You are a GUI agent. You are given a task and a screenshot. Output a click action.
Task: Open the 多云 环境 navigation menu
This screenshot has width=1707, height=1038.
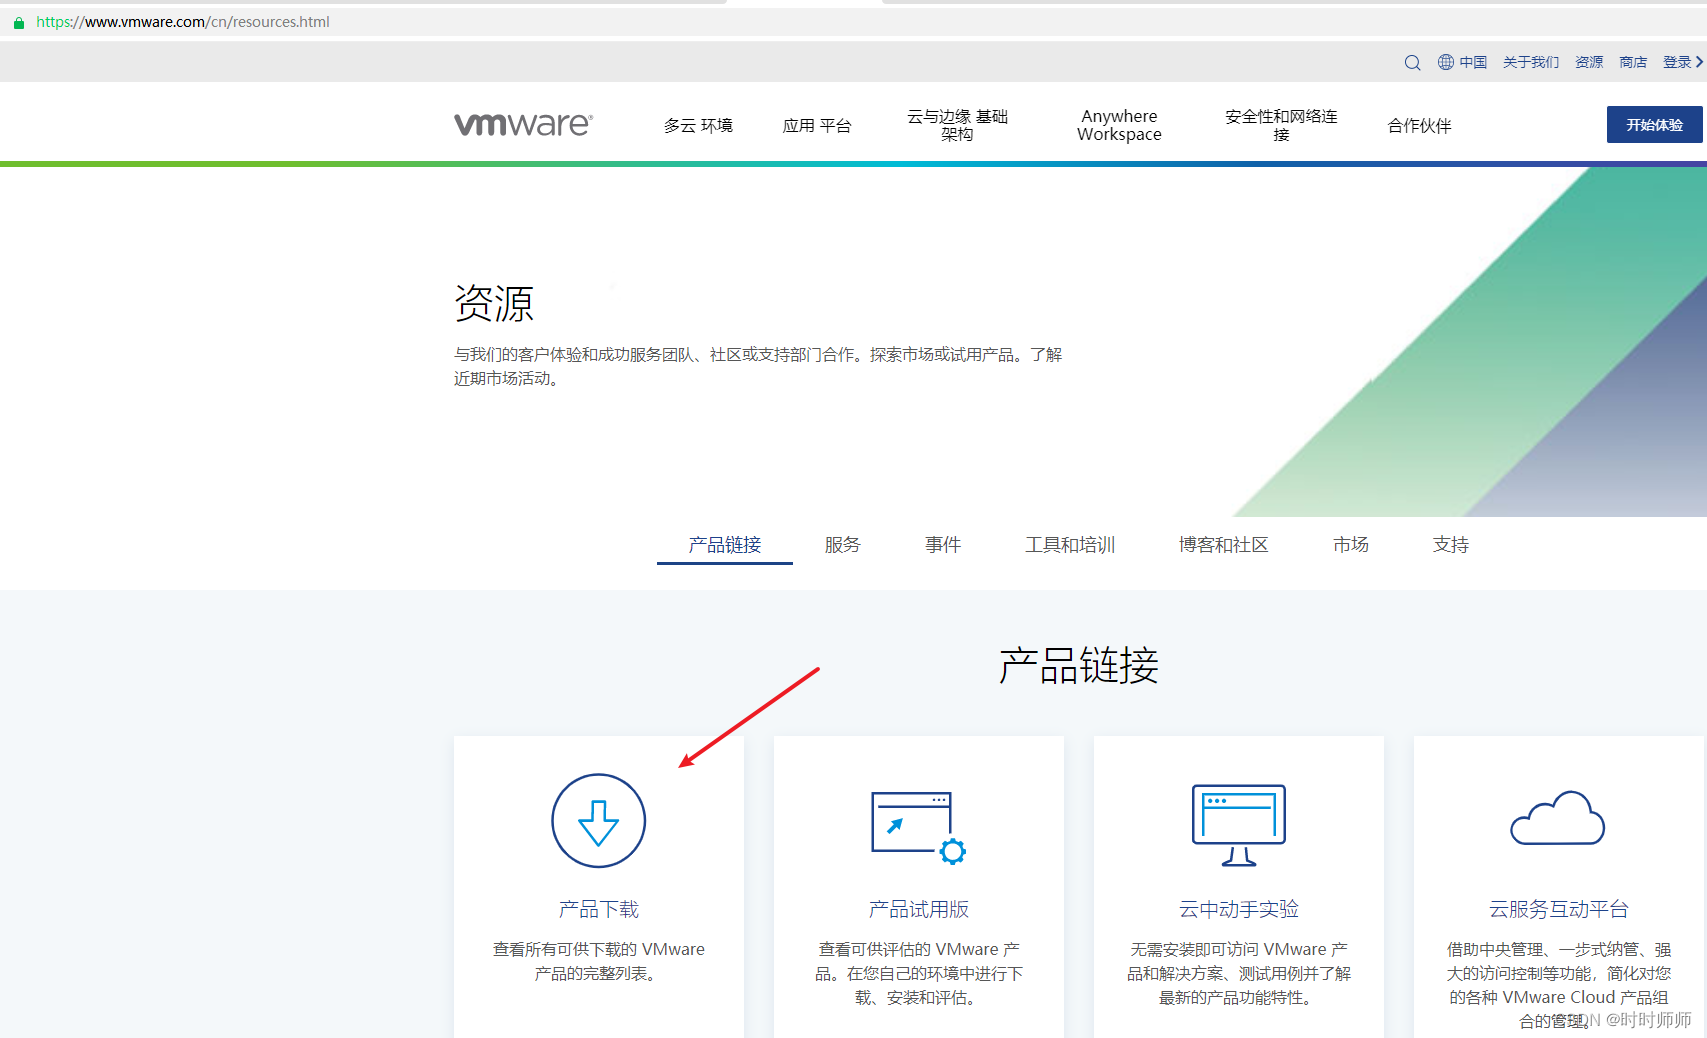point(698,125)
